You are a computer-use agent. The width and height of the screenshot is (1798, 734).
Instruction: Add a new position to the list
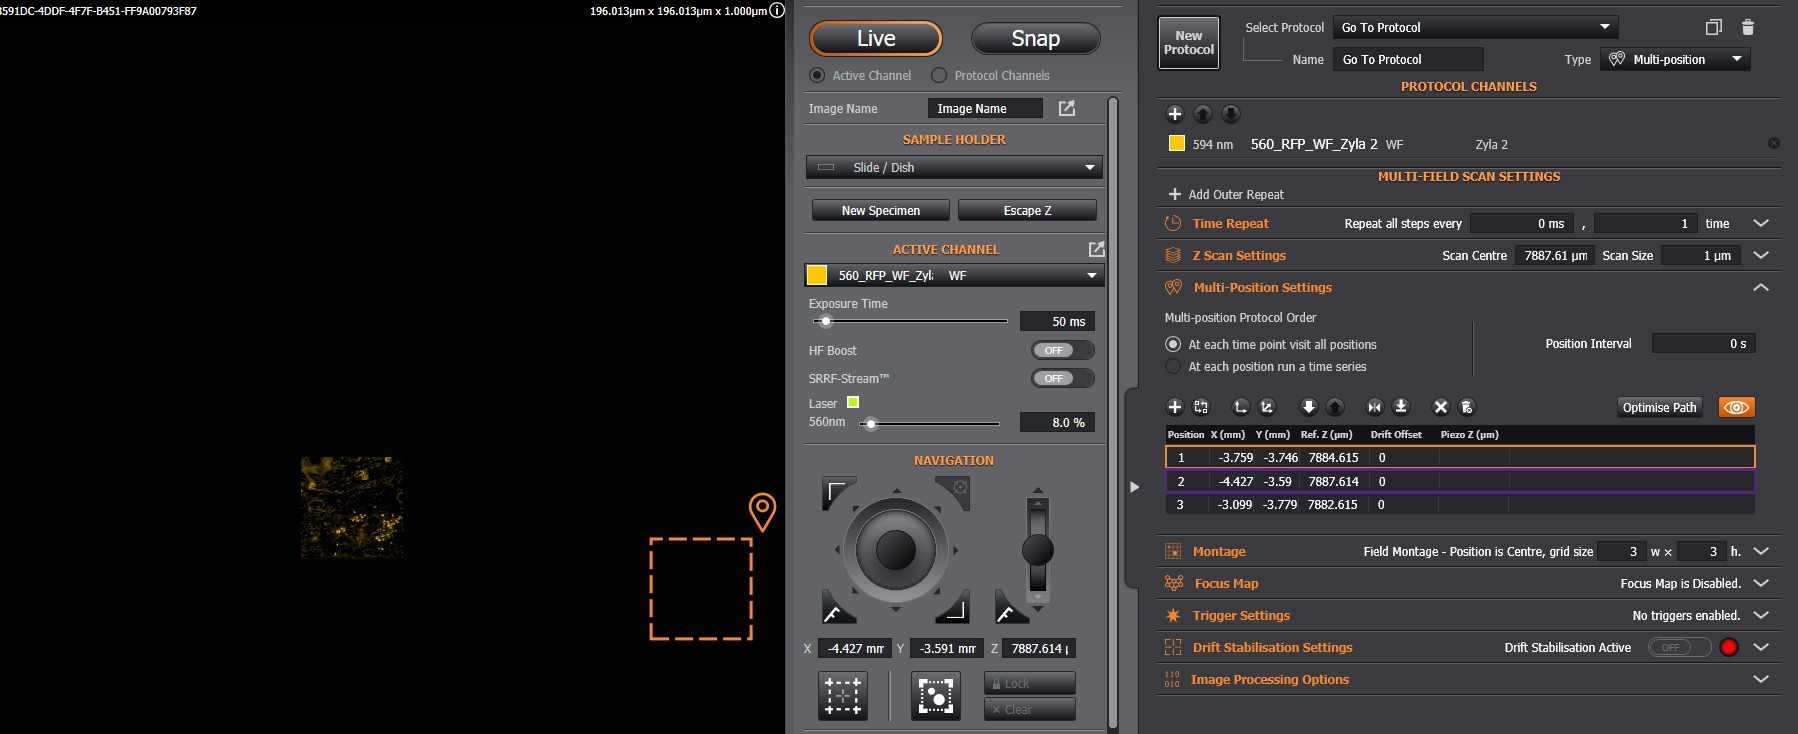(1175, 407)
